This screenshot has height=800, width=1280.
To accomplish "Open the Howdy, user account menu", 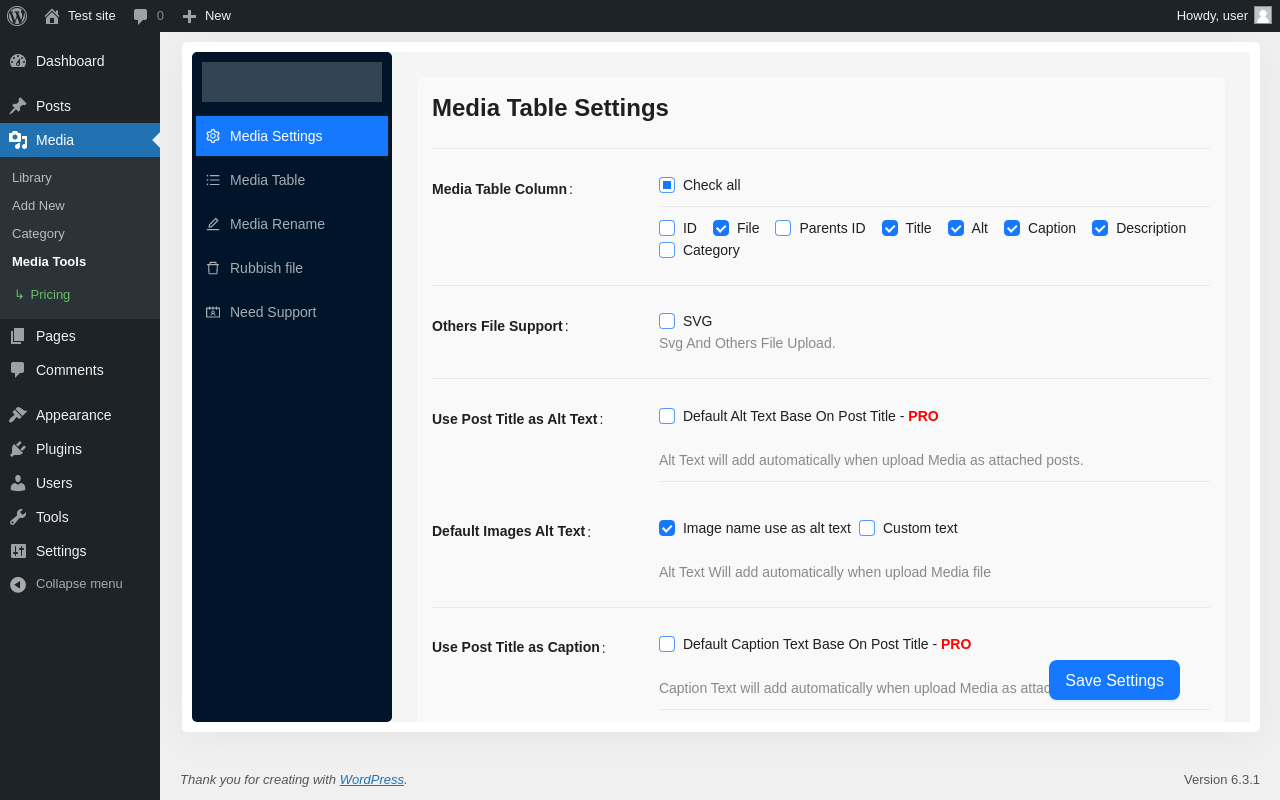I will pyautogui.click(x=1212, y=16).
